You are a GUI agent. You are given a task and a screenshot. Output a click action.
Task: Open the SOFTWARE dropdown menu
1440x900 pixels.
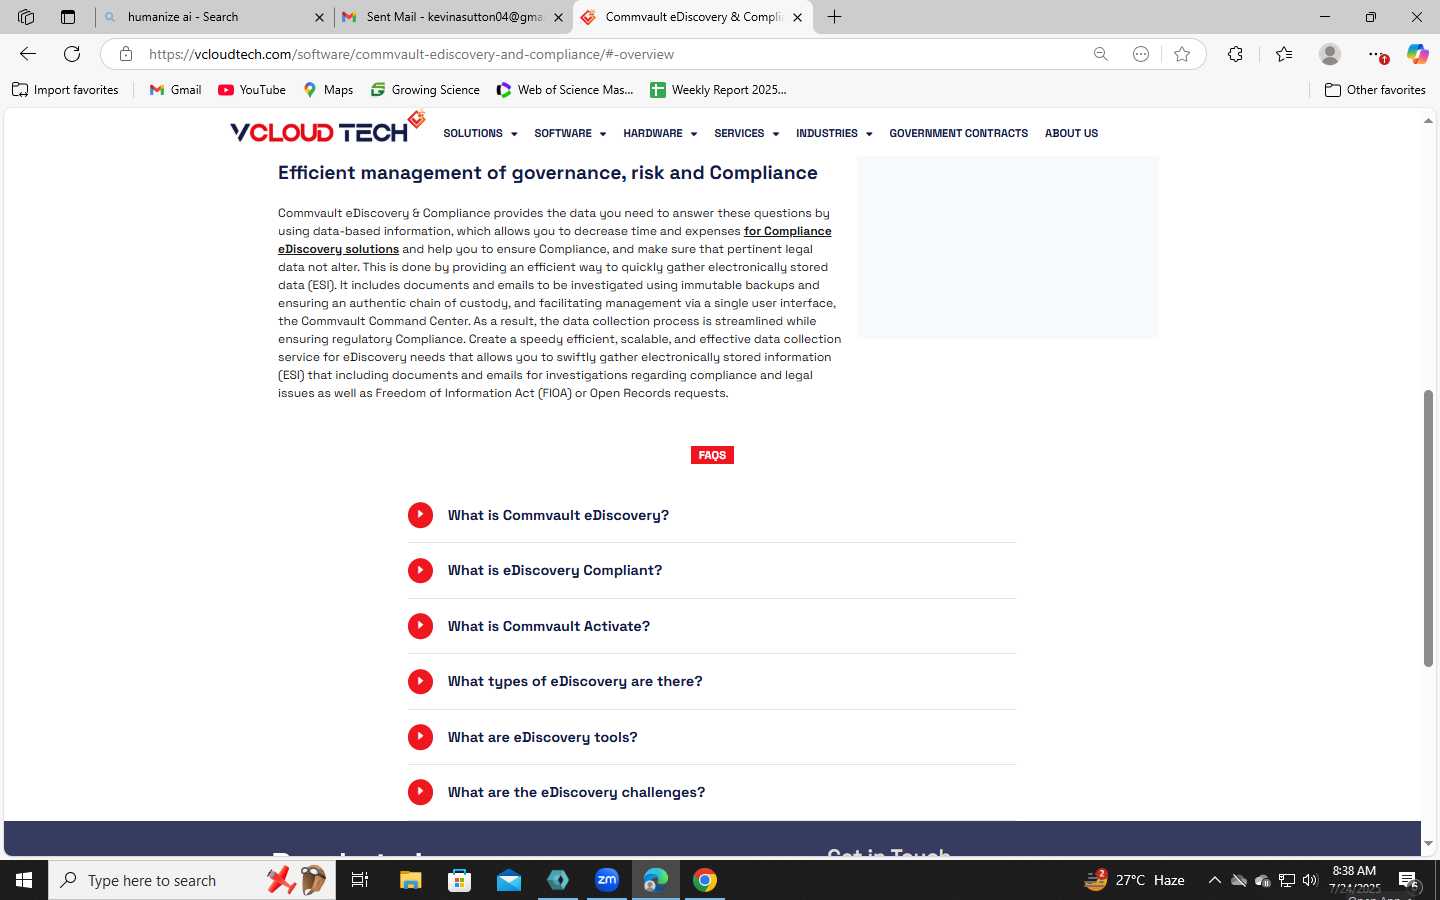(570, 133)
